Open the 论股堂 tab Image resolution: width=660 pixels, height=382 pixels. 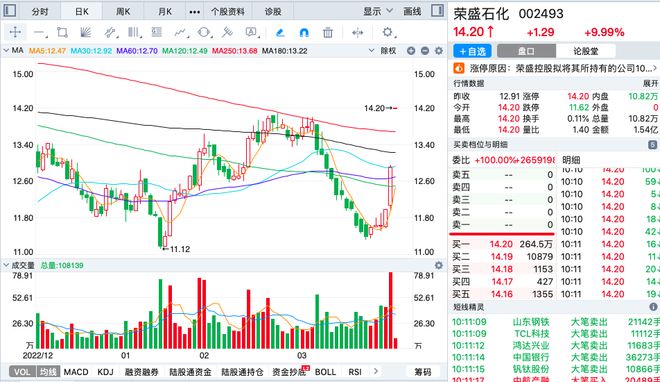[x=585, y=51]
